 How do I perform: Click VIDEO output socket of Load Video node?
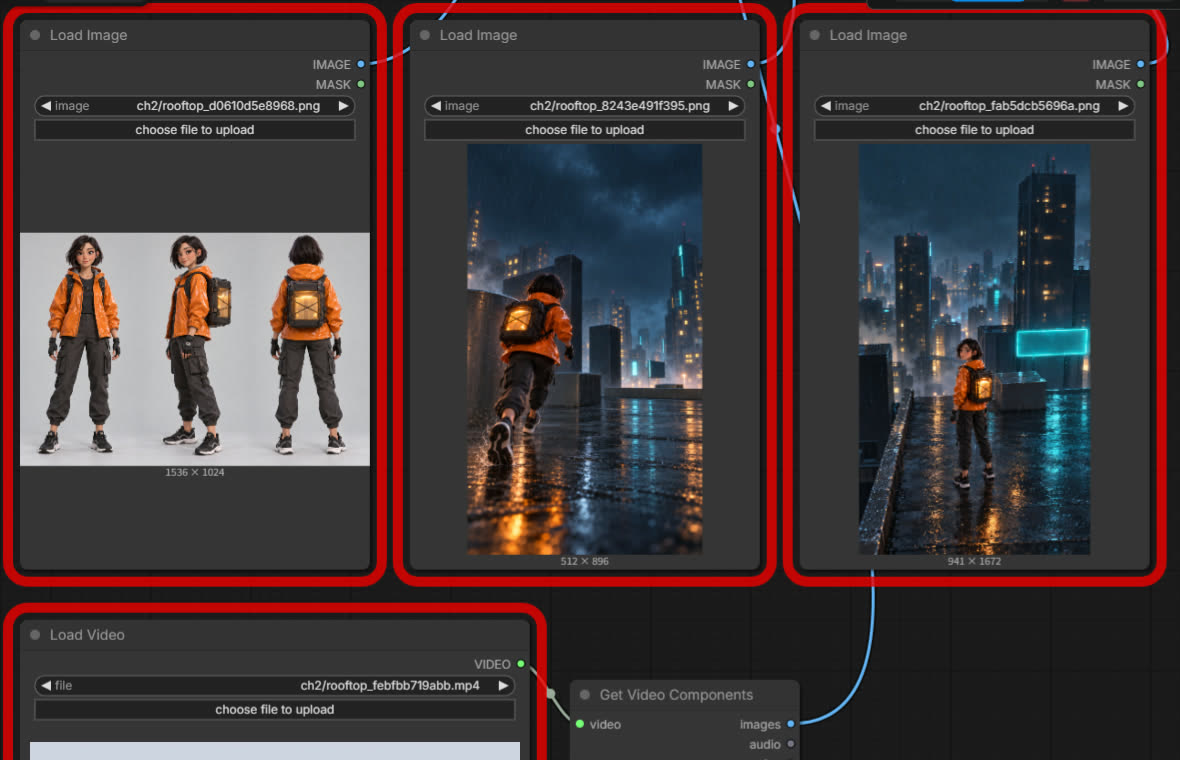click(521, 664)
